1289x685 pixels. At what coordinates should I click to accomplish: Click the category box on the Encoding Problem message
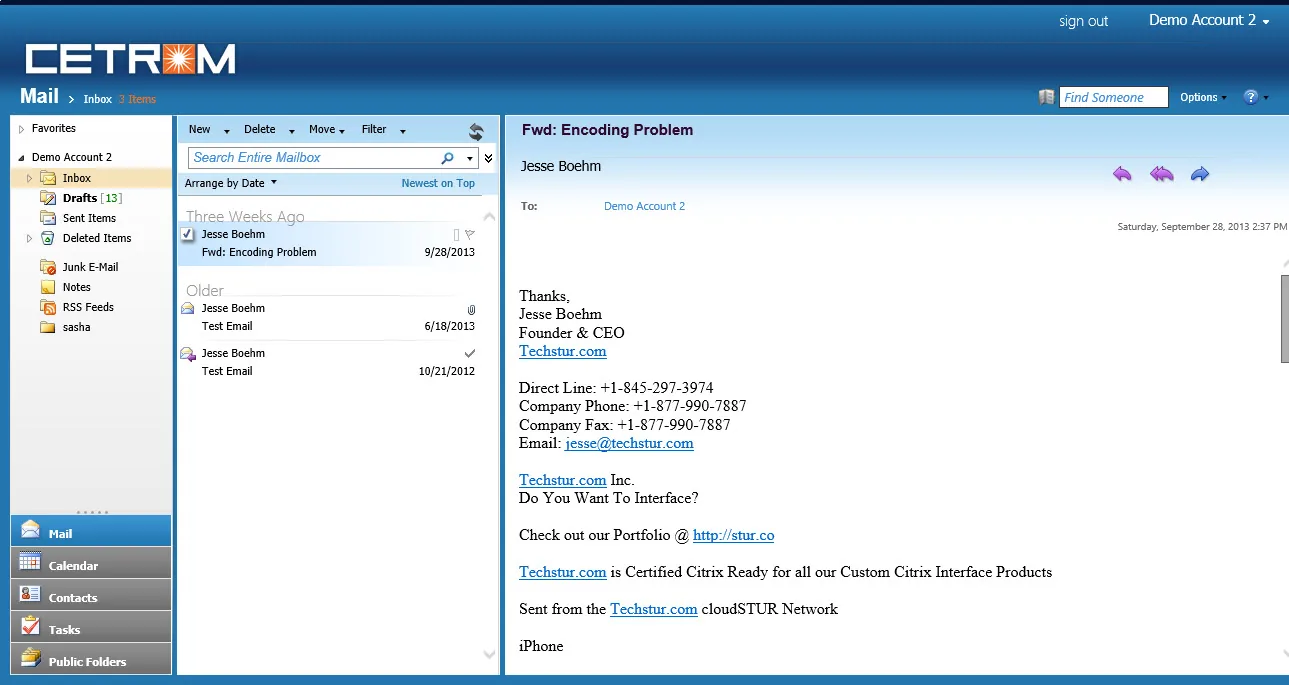pyautogui.click(x=456, y=235)
